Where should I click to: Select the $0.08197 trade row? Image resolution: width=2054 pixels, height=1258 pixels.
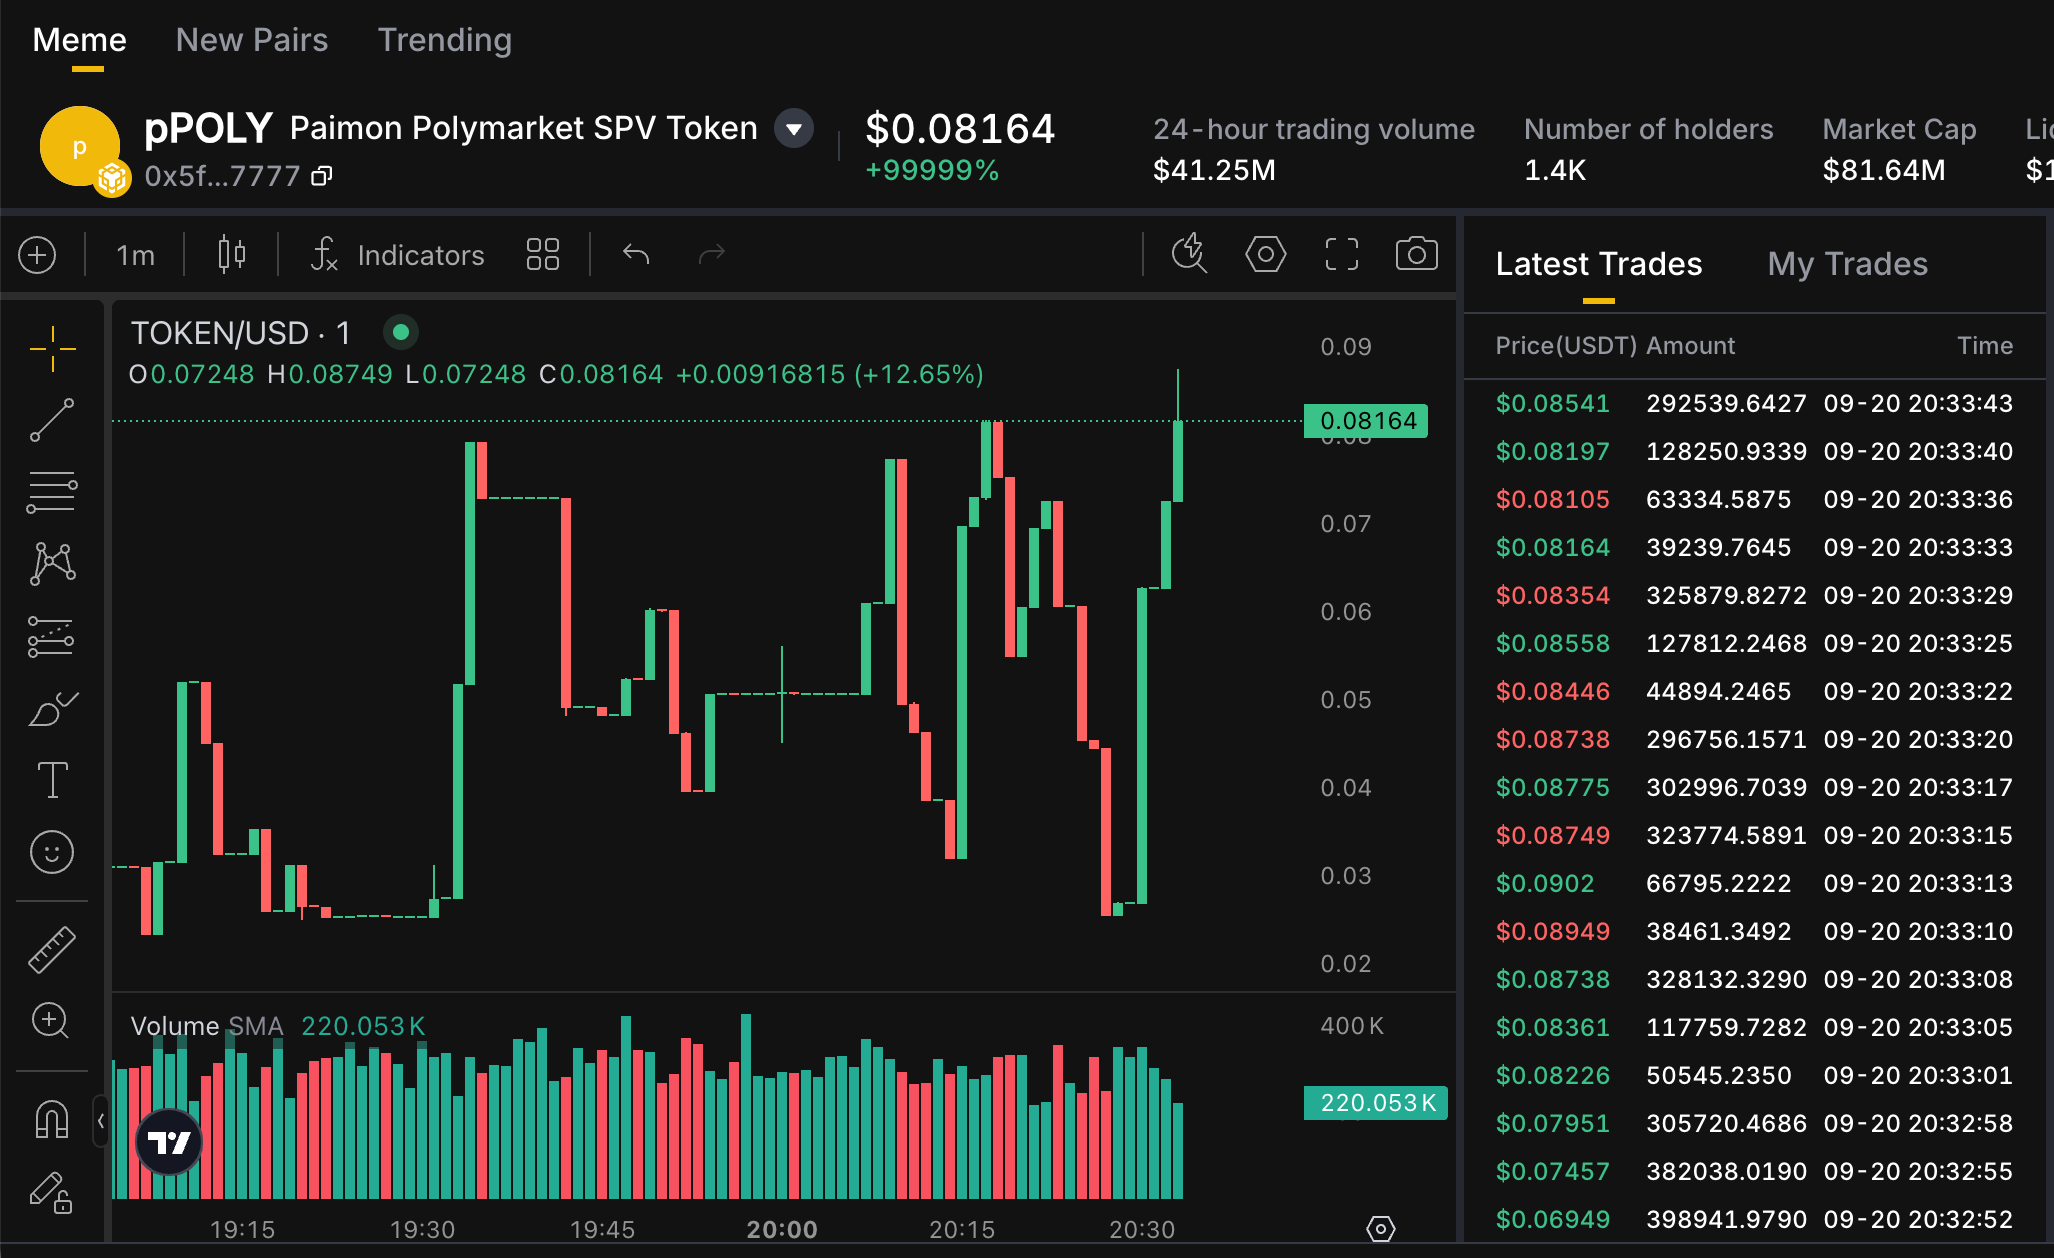click(1755, 452)
